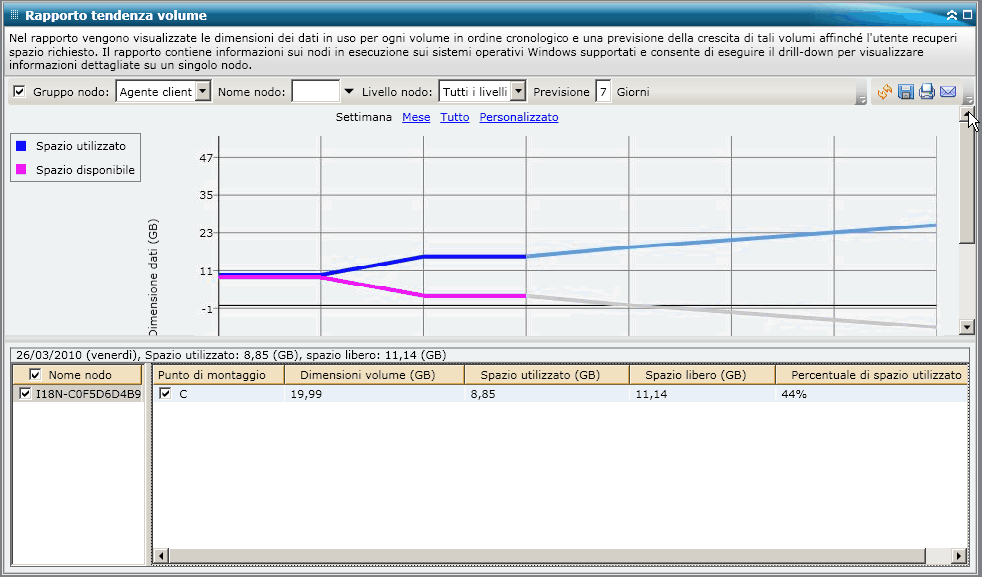Switch to the Mese view

(x=415, y=117)
